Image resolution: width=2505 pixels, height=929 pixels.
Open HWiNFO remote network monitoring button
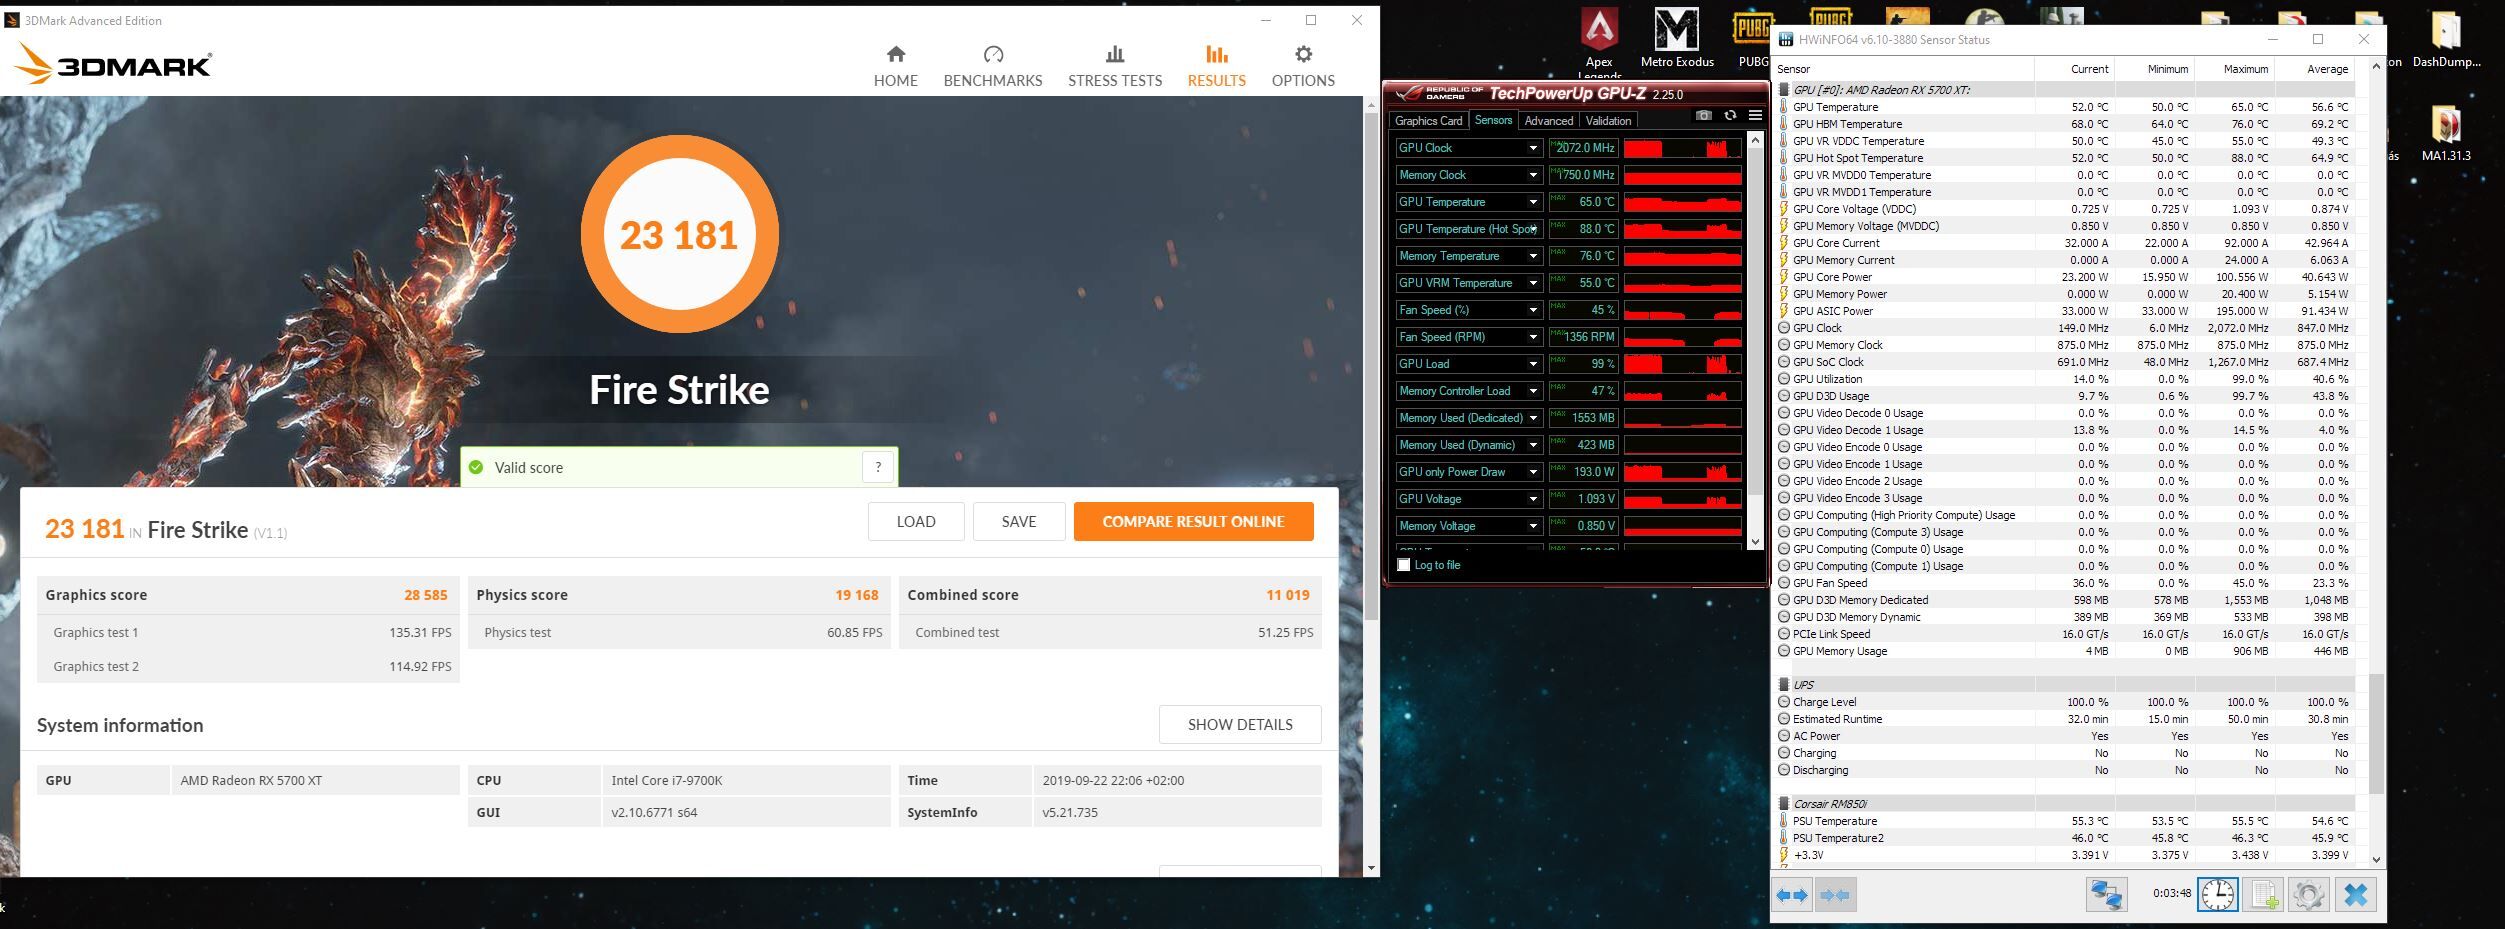(2105, 895)
